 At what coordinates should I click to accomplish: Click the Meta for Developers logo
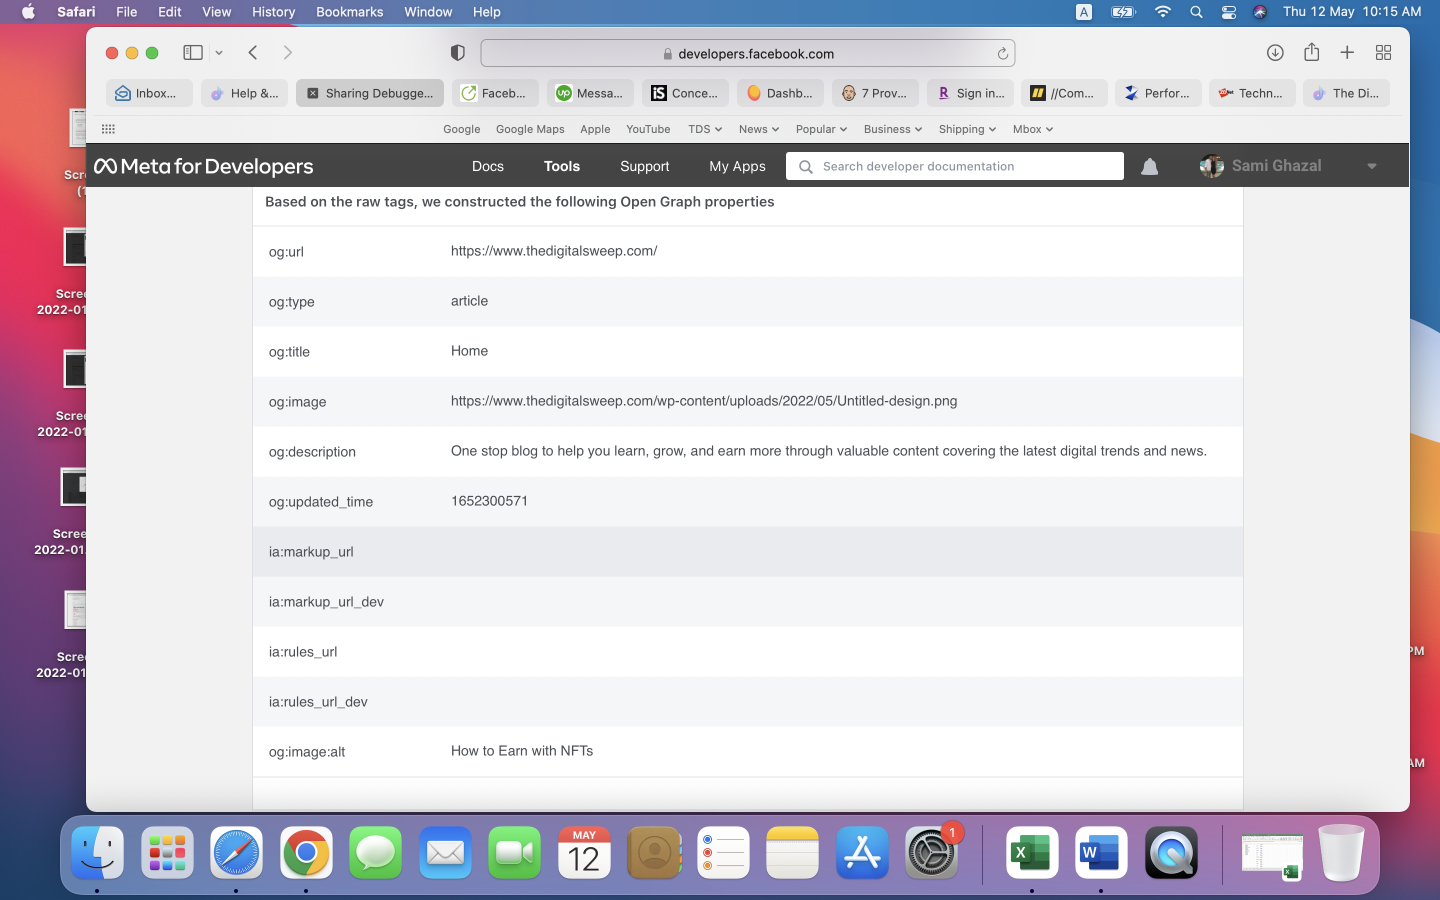(204, 166)
